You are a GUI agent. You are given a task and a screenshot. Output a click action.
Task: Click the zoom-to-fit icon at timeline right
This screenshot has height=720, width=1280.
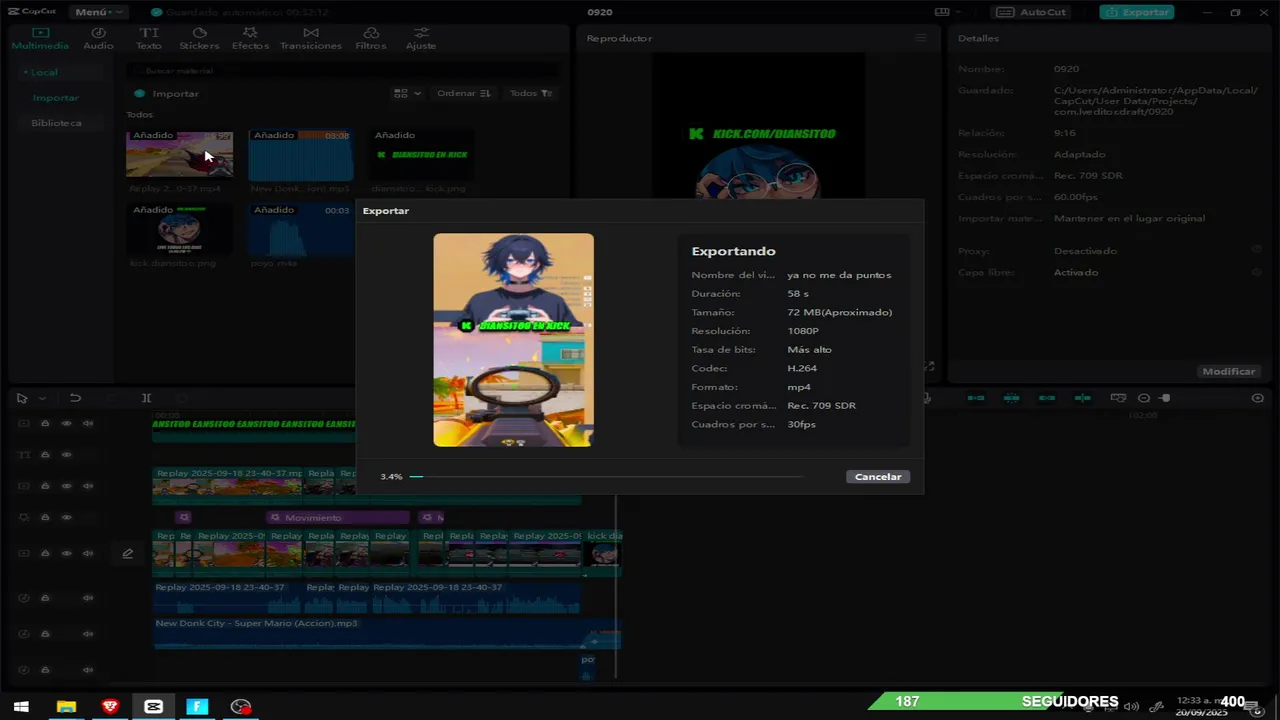[1258, 398]
